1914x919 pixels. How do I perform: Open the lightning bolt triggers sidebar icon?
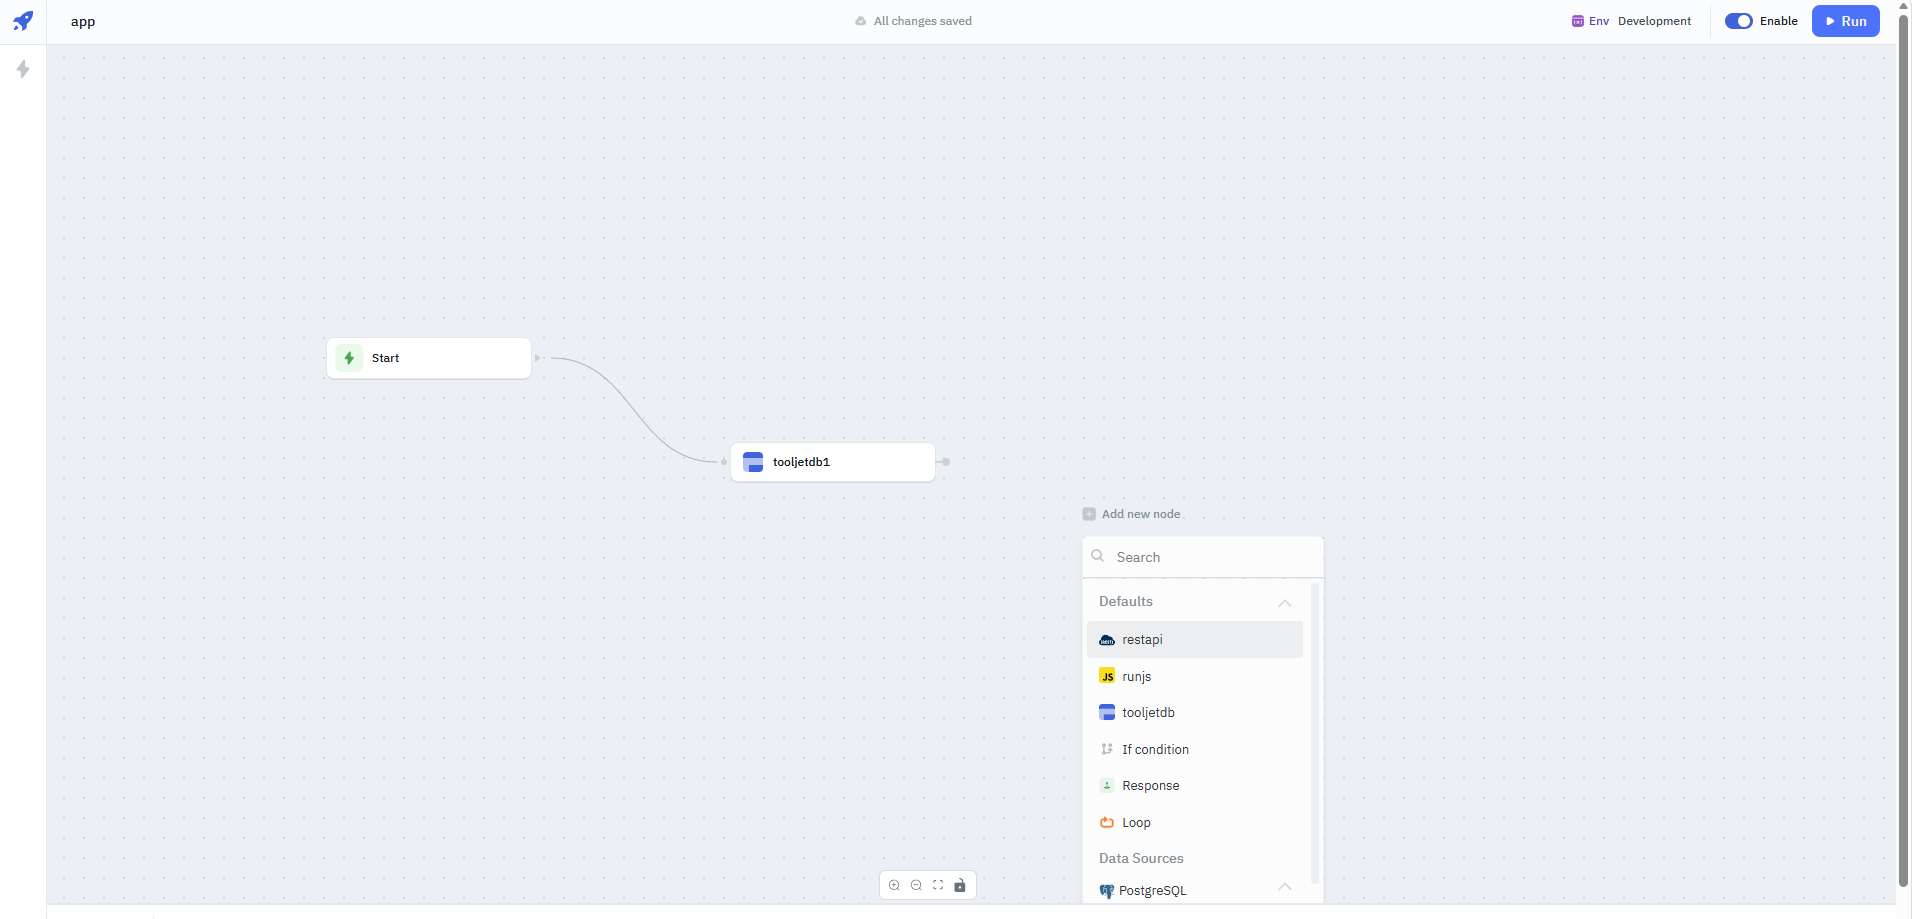pos(23,69)
